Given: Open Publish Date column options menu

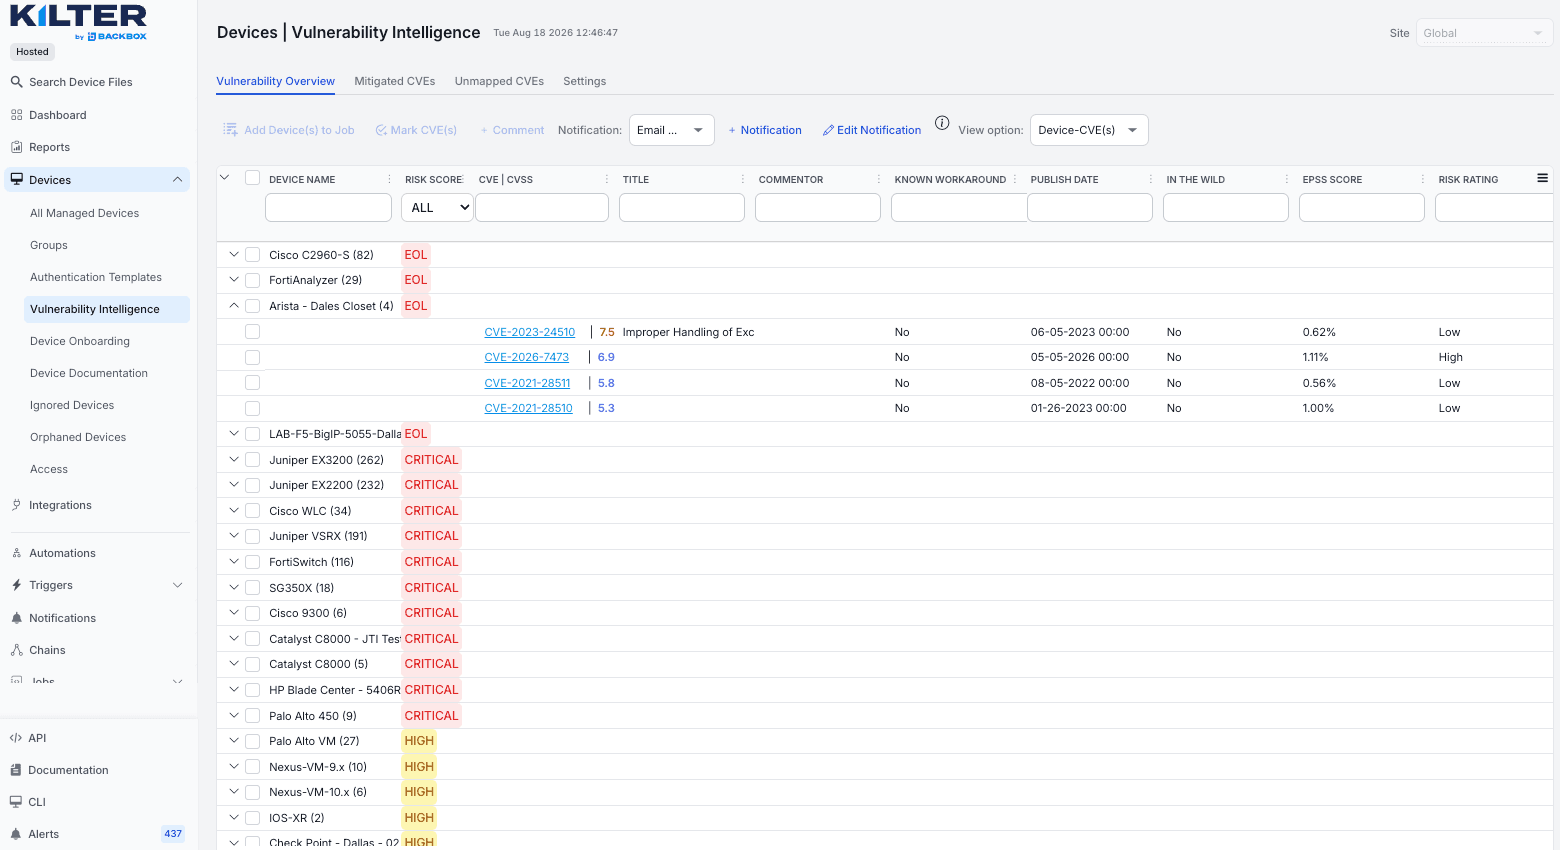Looking at the screenshot, I should coord(1151,179).
